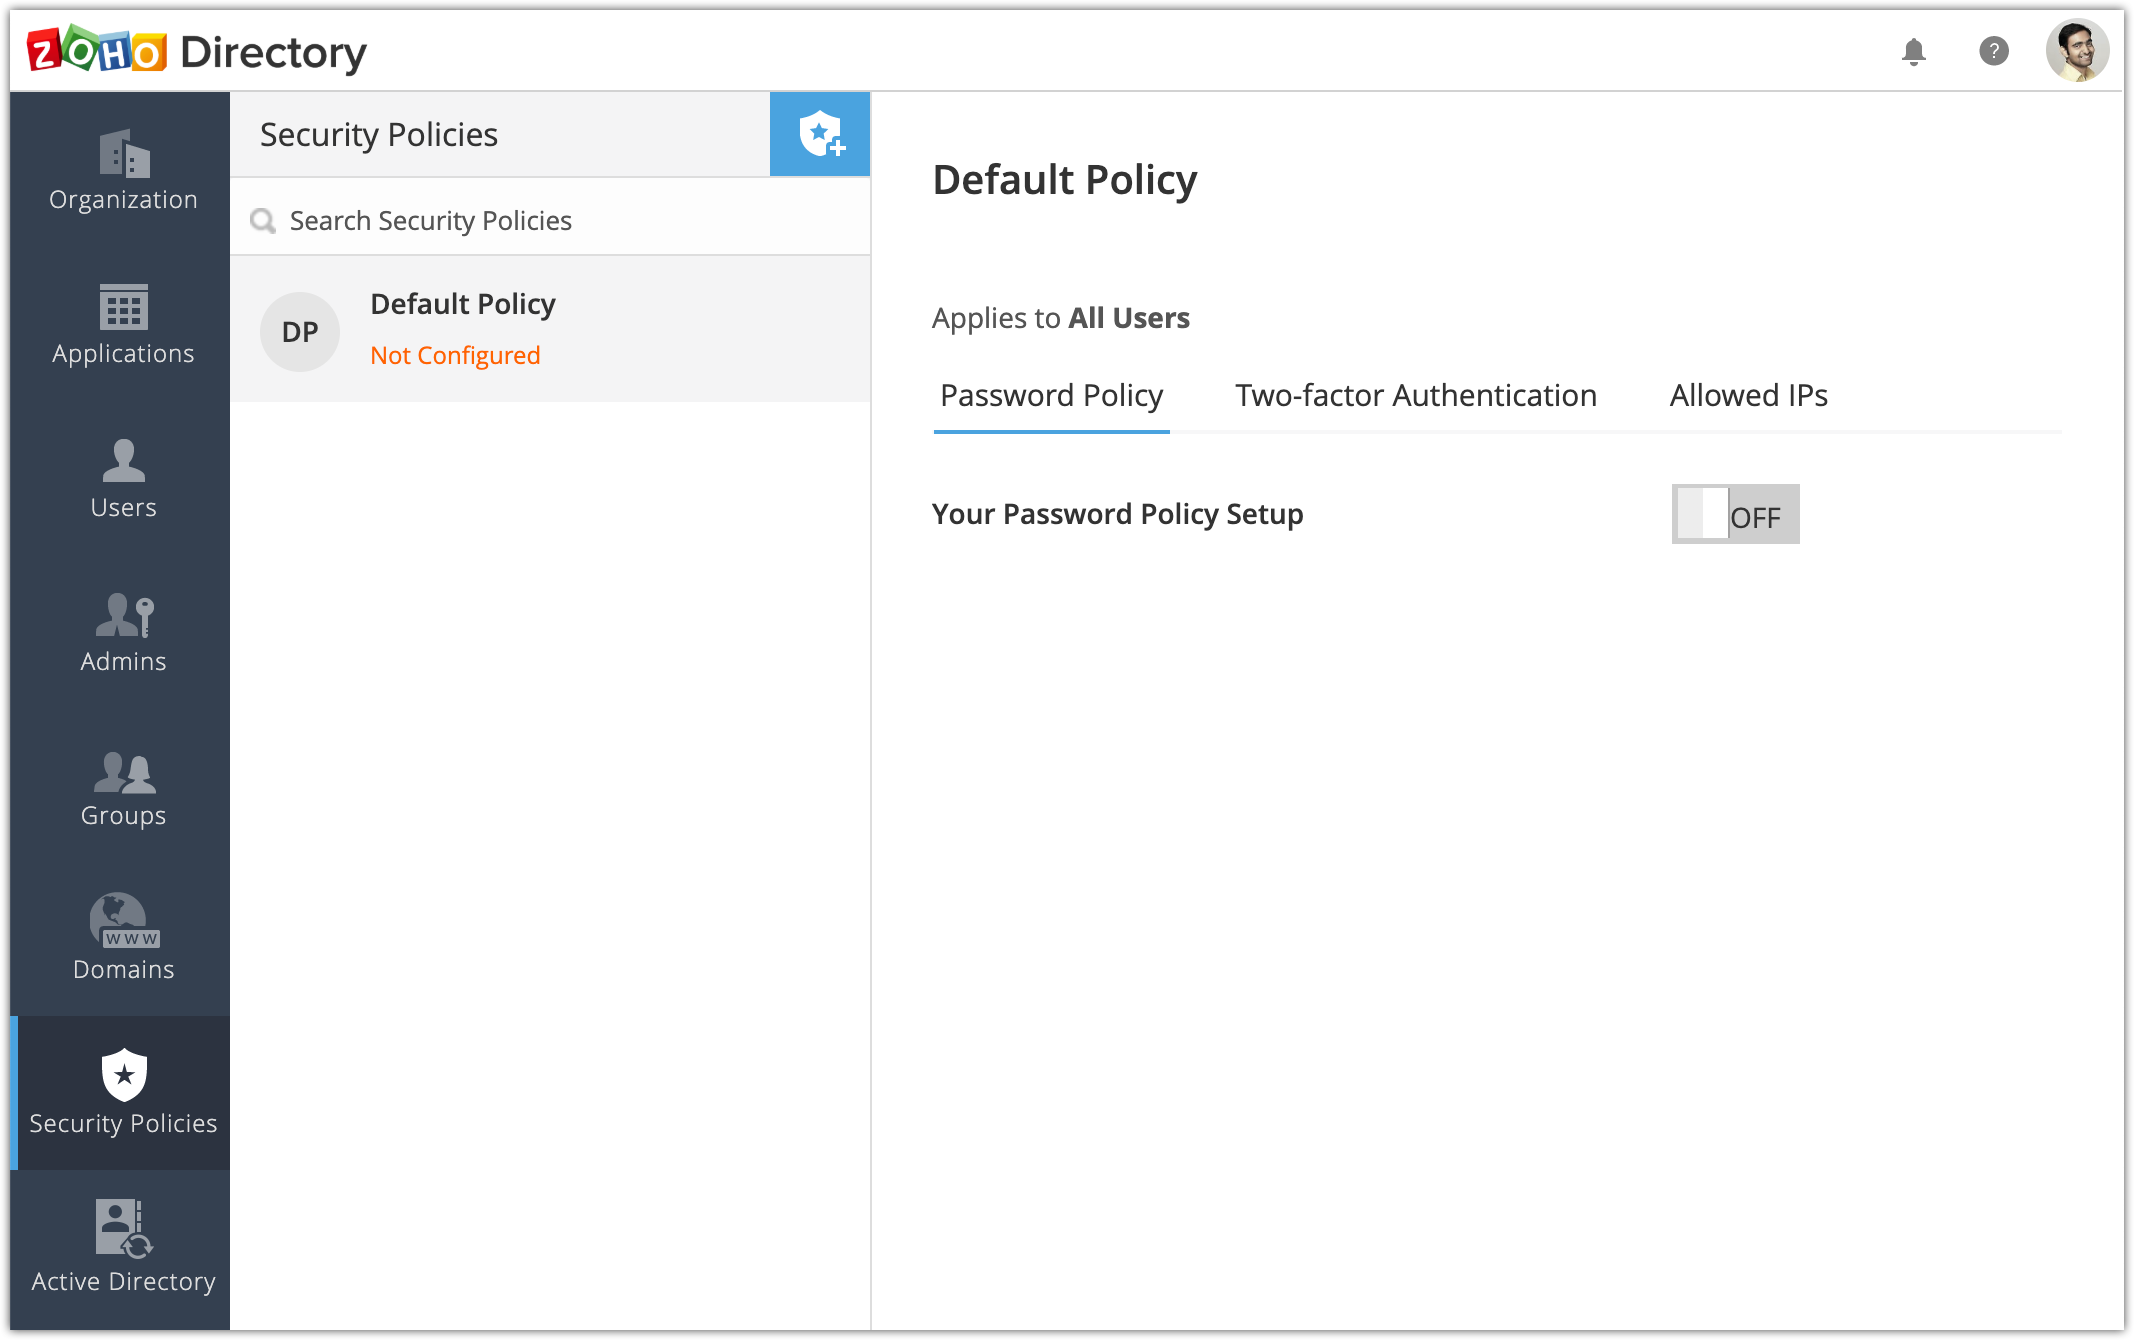Switch to the Two-factor Authentication tab

pyautogui.click(x=1415, y=396)
